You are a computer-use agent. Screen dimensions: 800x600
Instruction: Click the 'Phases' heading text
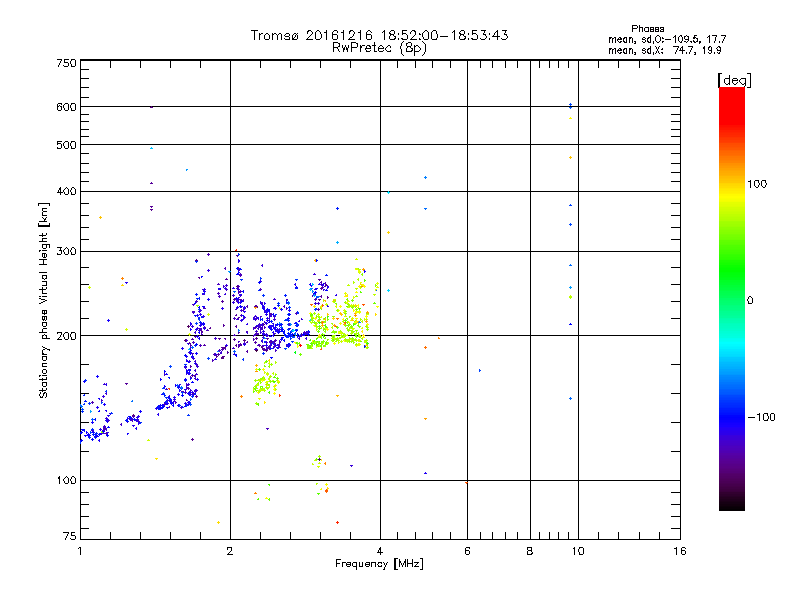pyautogui.click(x=647, y=29)
